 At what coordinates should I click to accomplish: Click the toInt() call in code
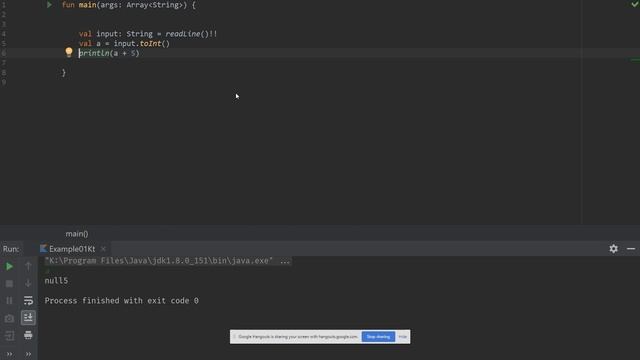point(154,44)
